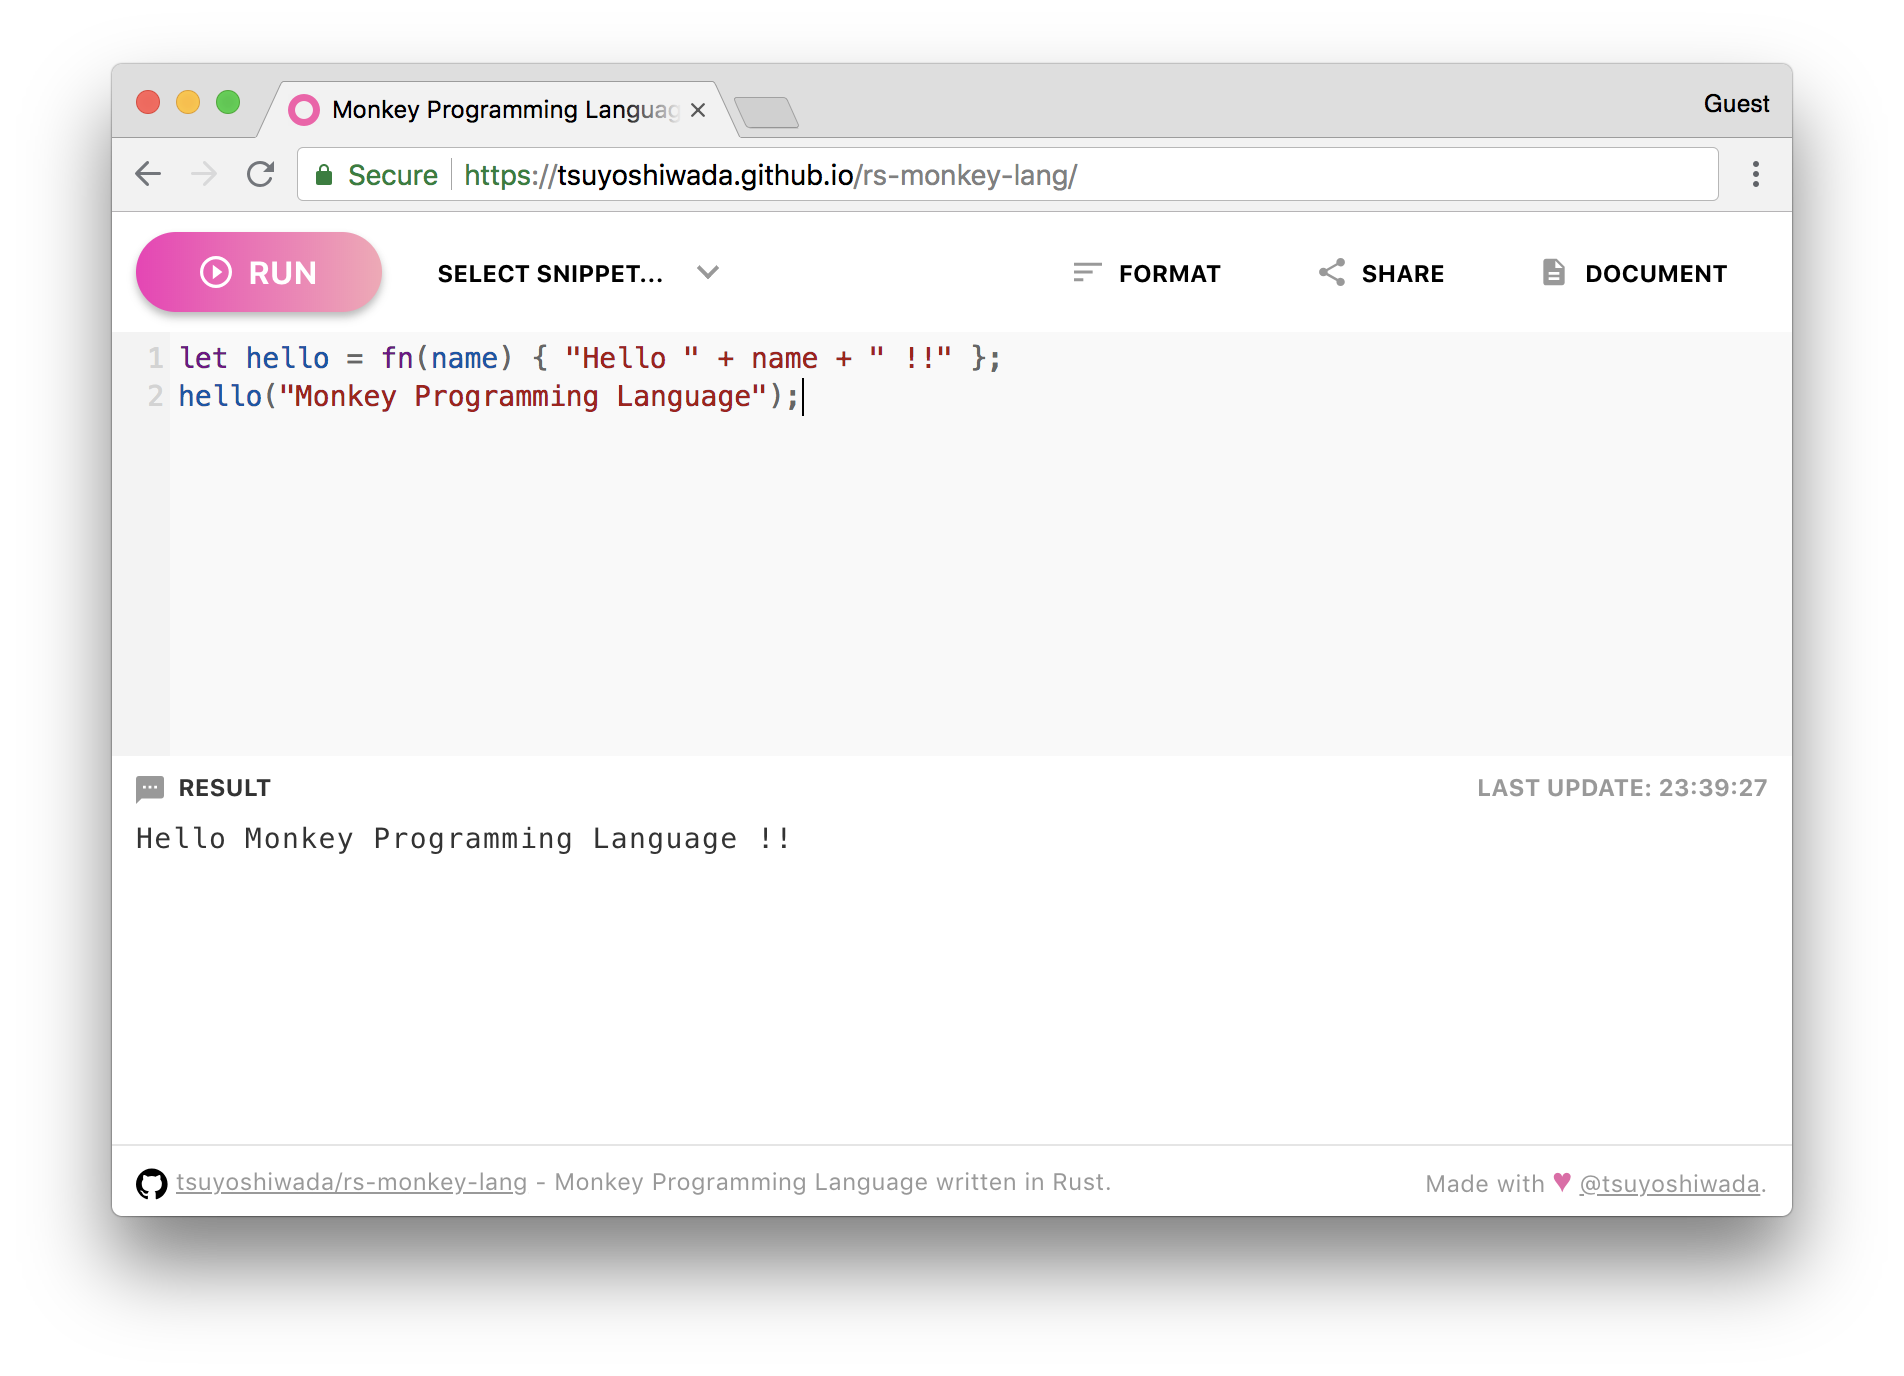The height and width of the screenshot is (1376, 1904).
Task: Reload the page with refresh icon
Action: coord(261,174)
